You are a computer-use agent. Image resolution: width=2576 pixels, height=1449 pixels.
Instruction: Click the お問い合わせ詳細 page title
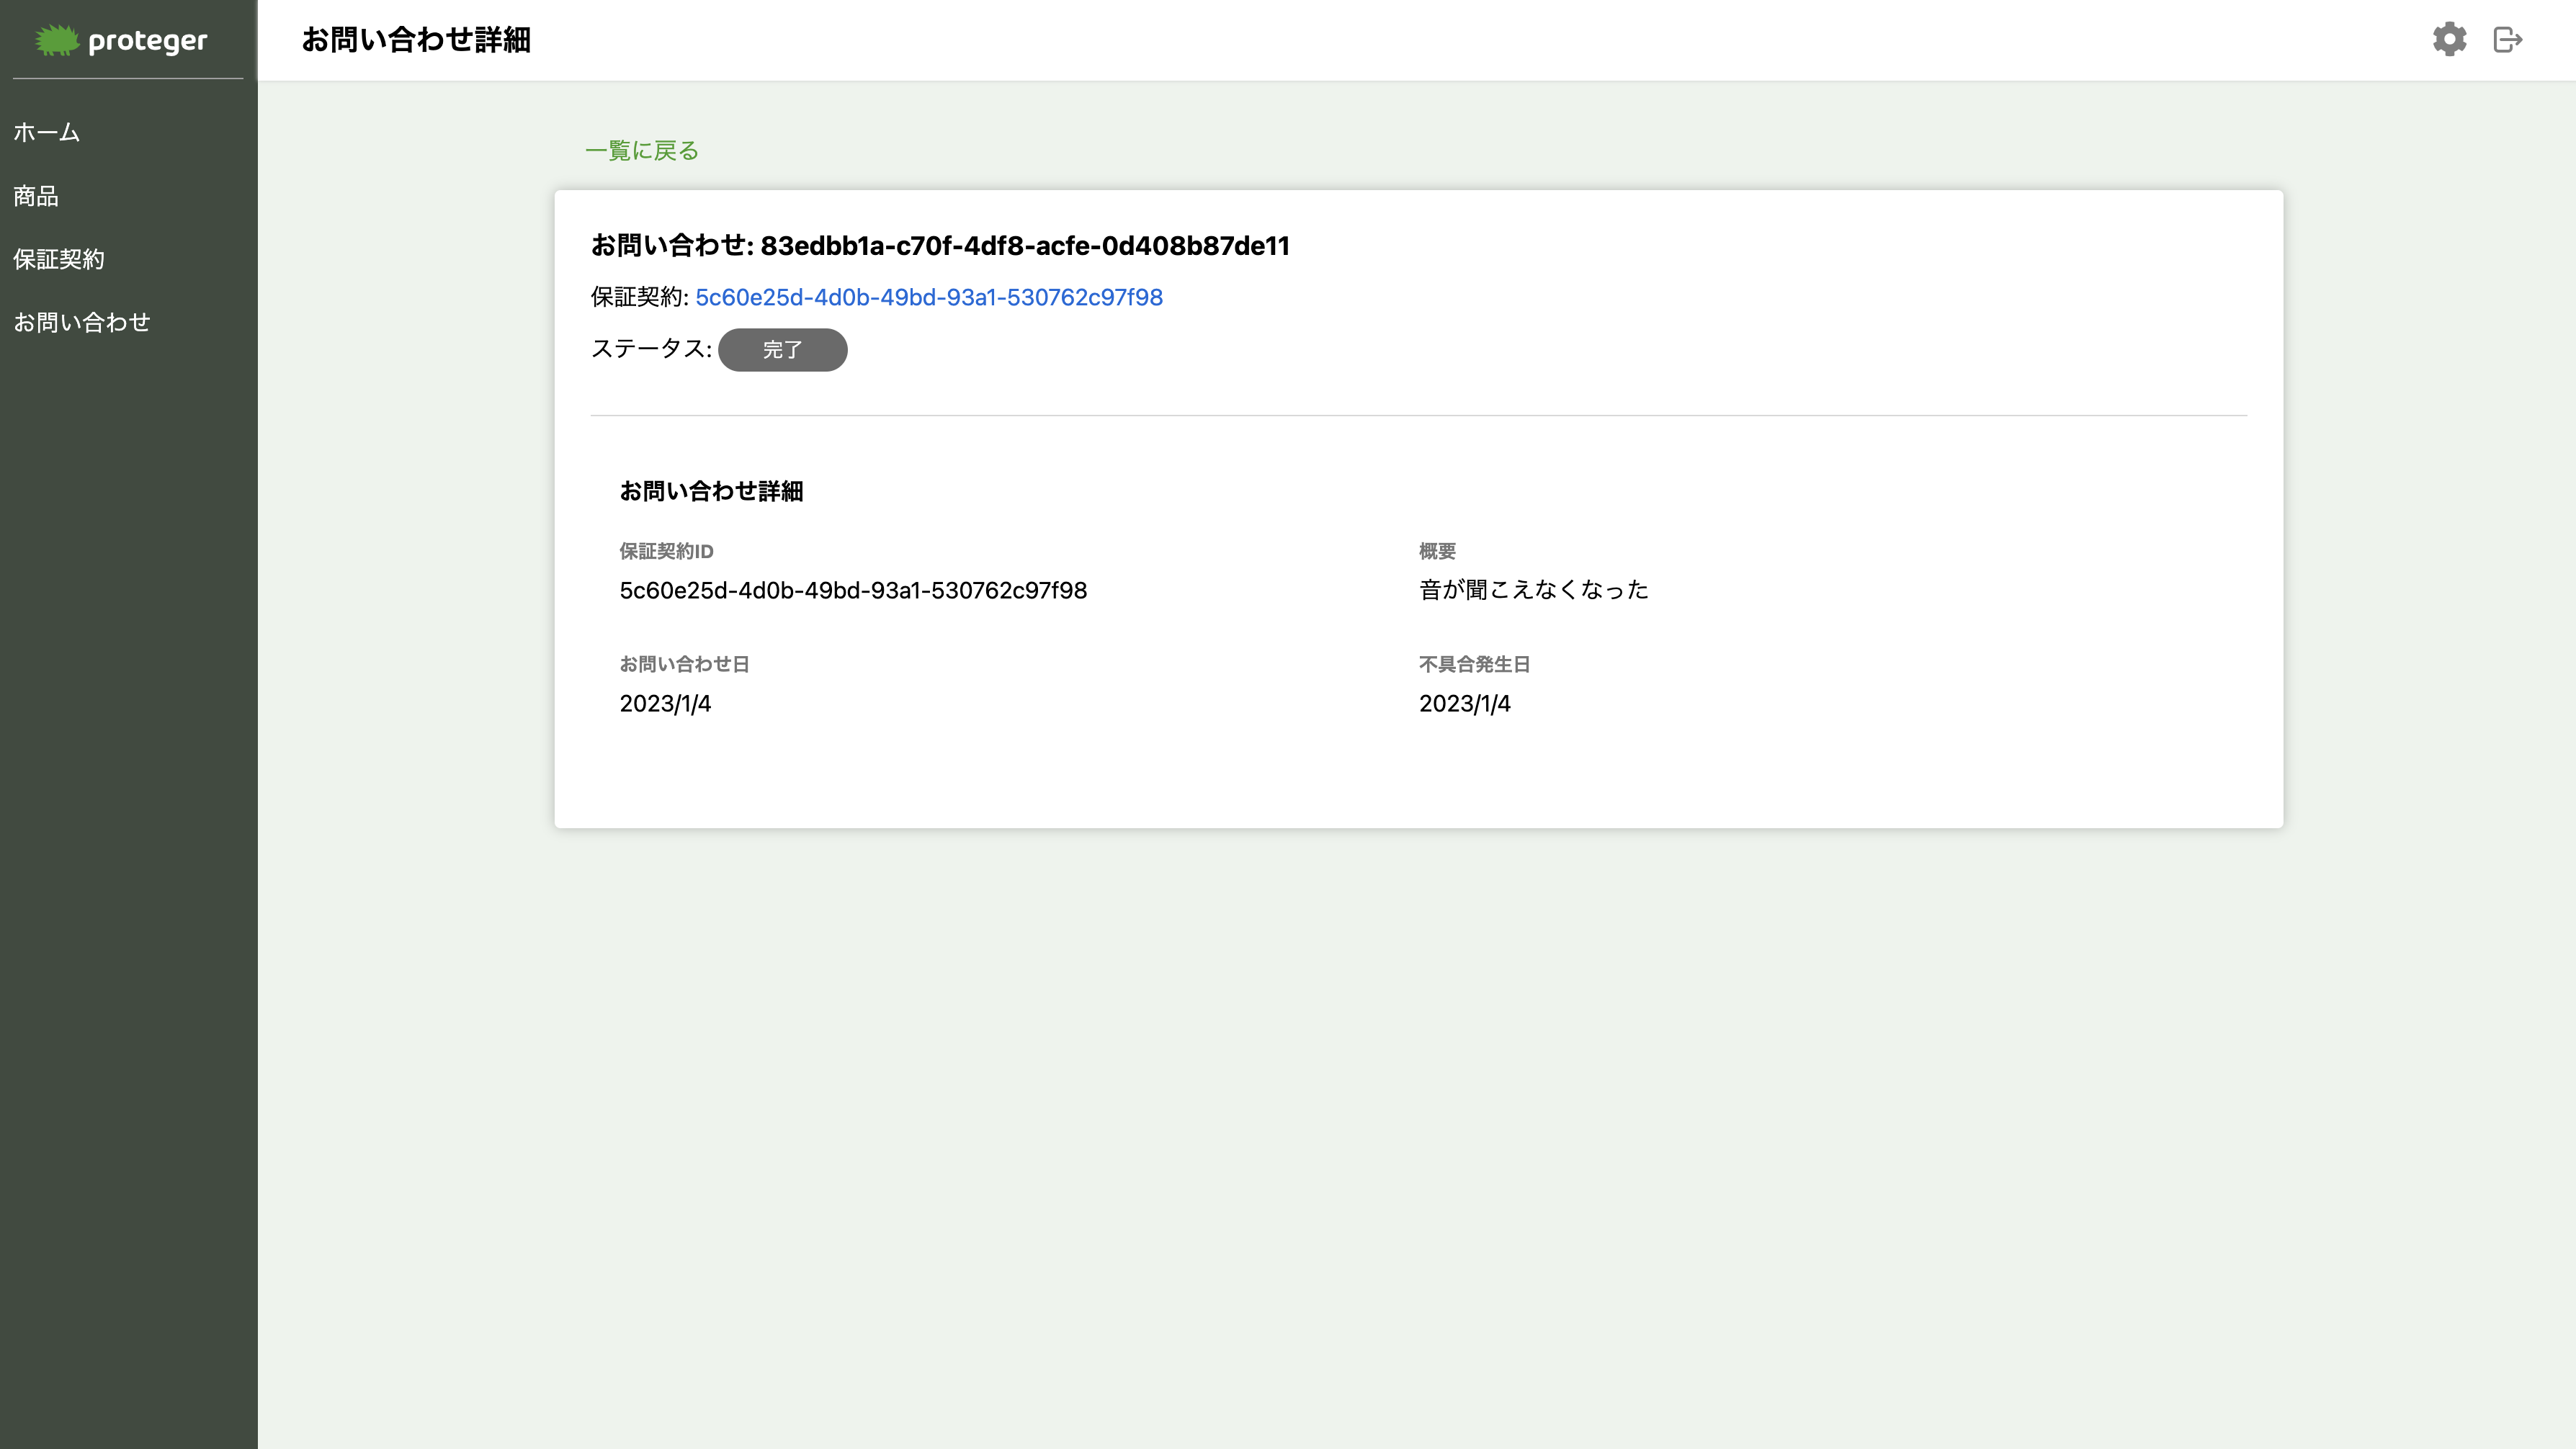coord(415,40)
